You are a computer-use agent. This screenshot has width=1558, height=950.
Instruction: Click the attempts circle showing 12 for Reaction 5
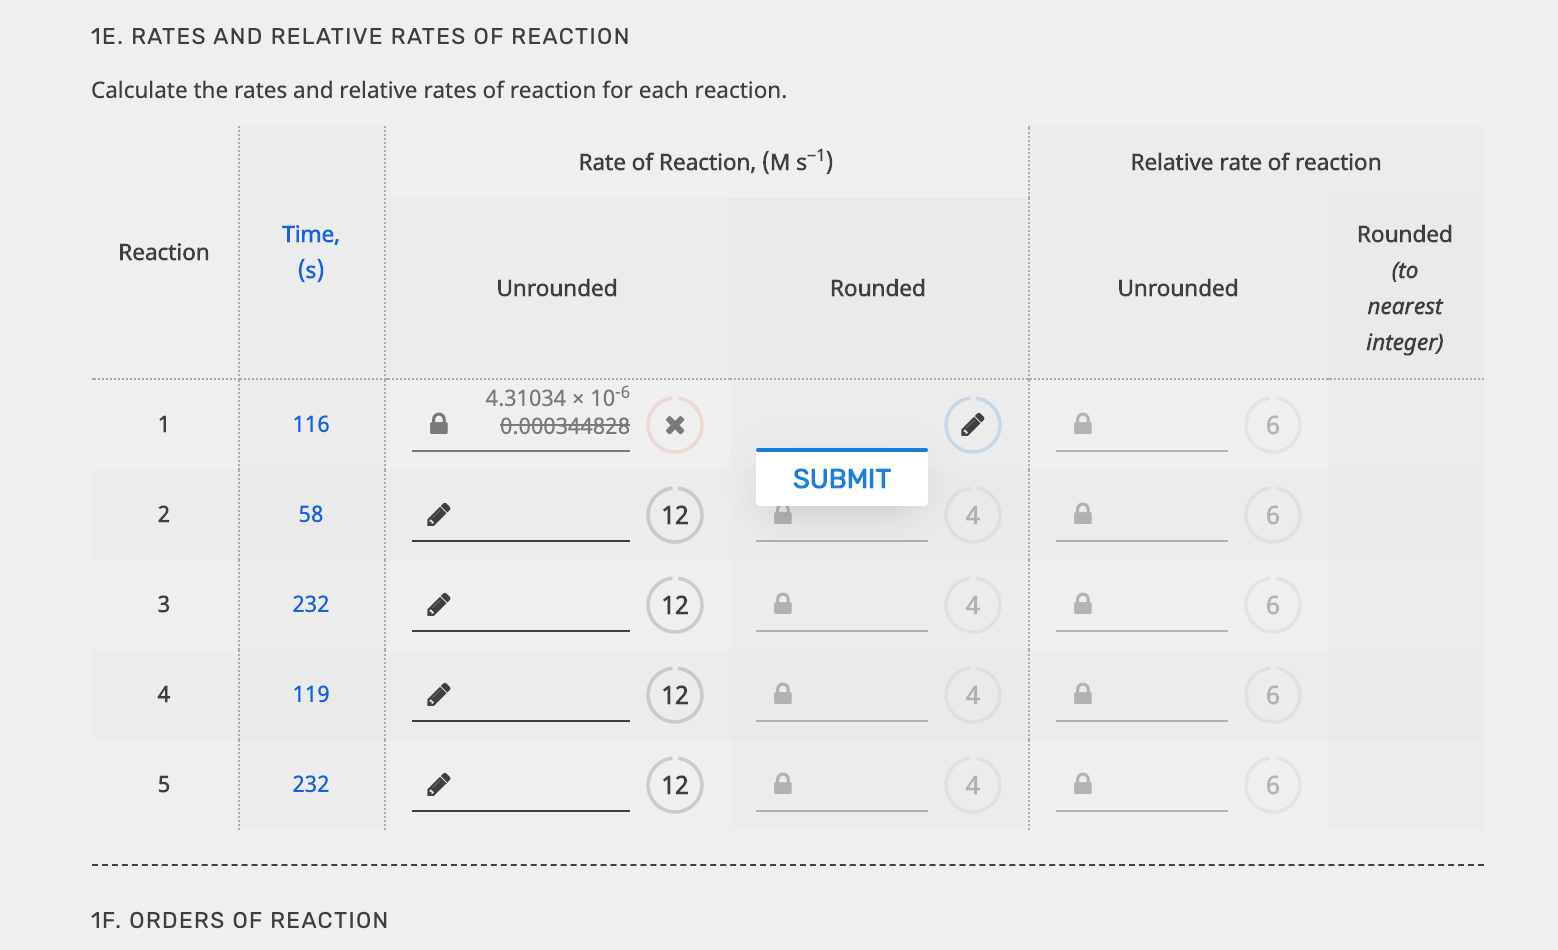[674, 784]
